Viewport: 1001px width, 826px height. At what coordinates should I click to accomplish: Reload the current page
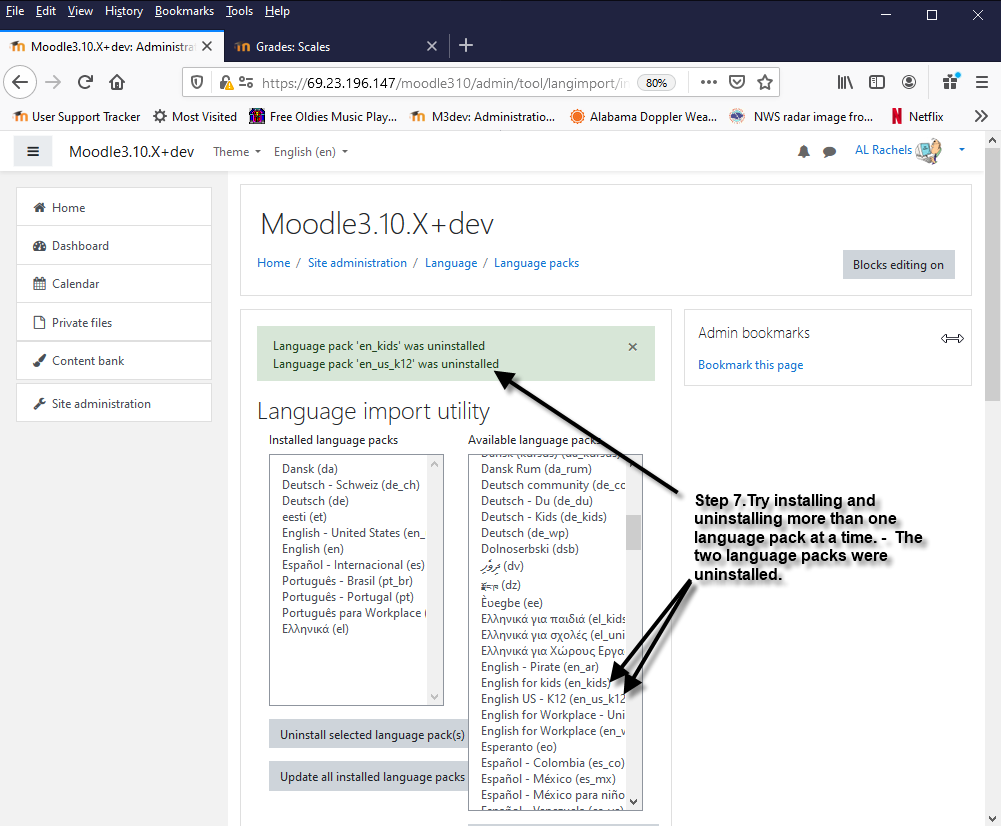(x=86, y=82)
